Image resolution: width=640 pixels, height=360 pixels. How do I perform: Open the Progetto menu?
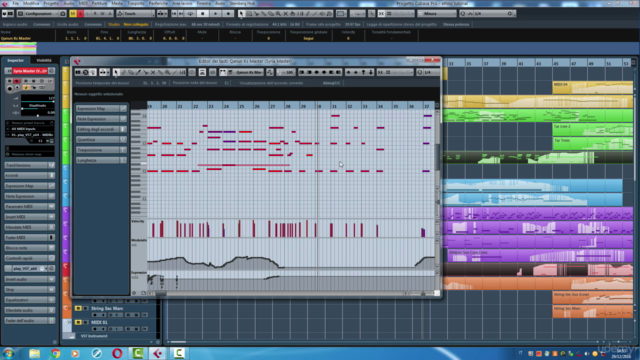coord(51,3)
